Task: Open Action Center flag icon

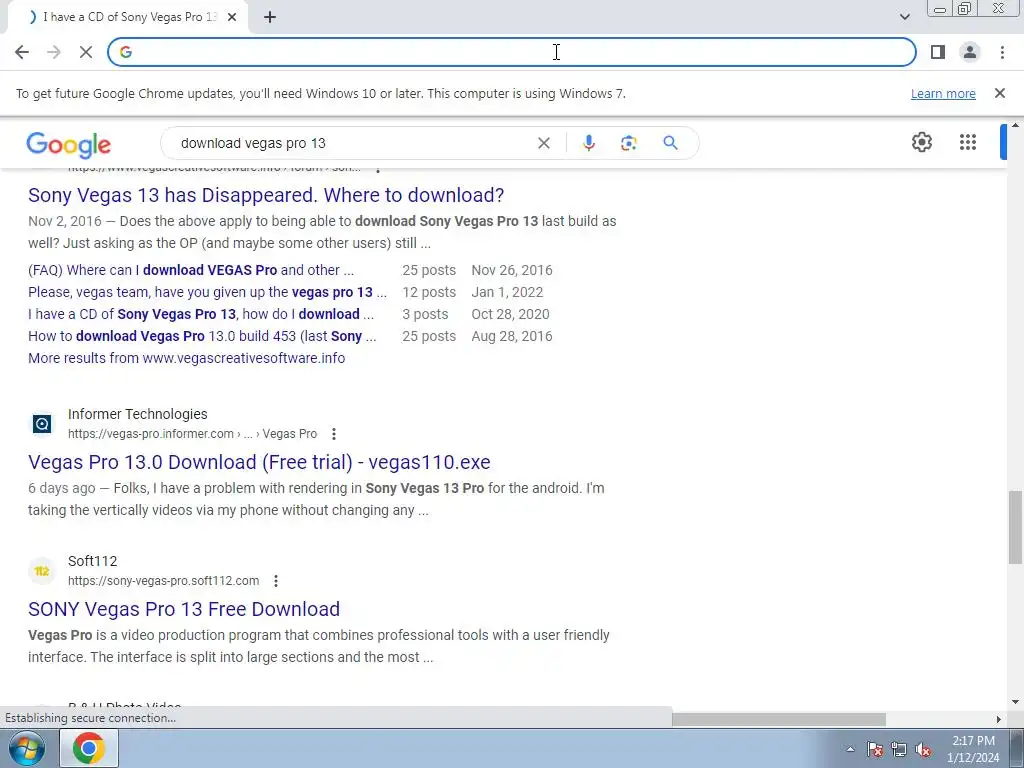Action: (x=874, y=749)
